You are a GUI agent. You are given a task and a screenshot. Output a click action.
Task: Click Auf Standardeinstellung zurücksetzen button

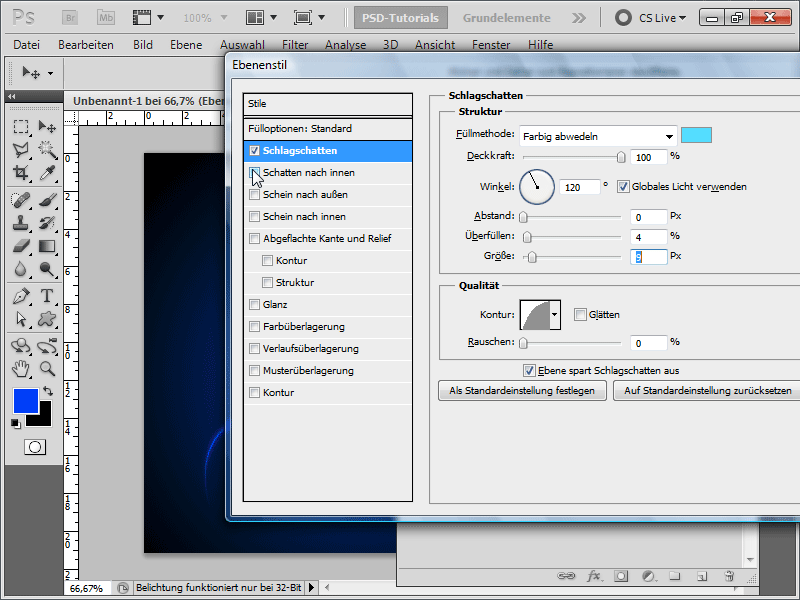pos(707,391)
